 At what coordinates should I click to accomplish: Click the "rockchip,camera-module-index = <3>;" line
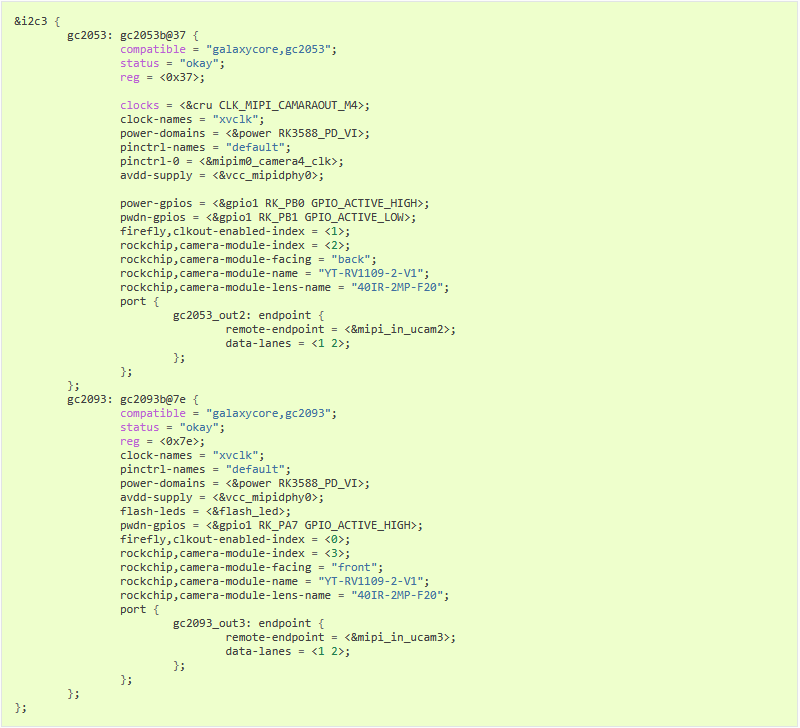[235, 554]
